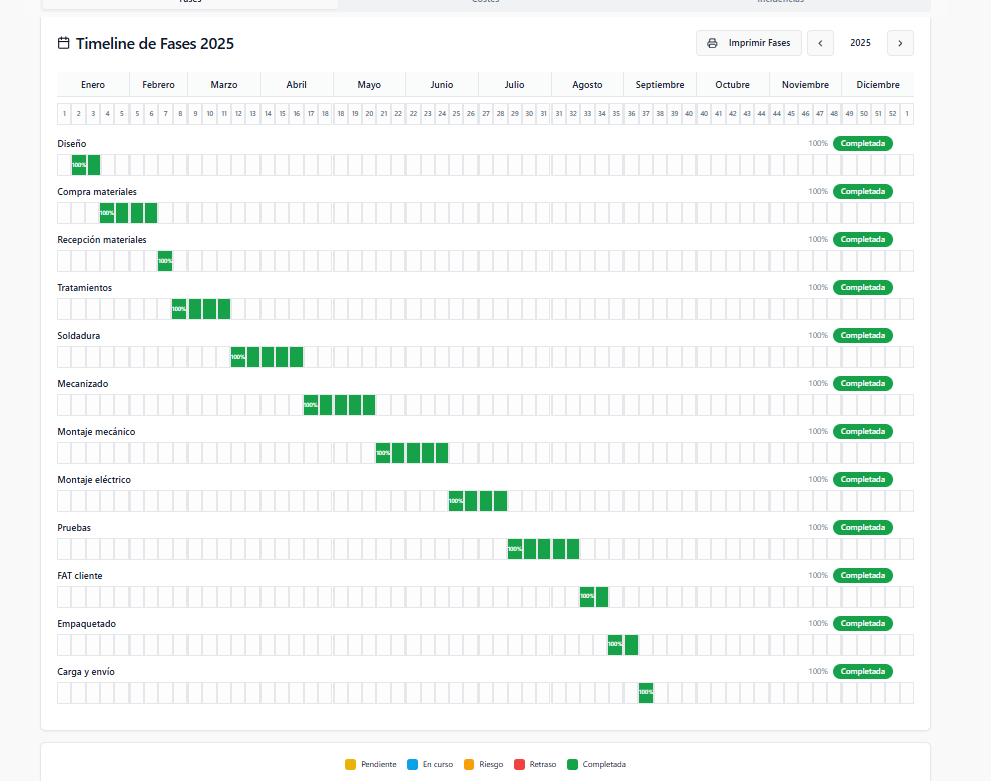
Task: Go to previous year with left chevron
Action: click(x=820, y=43)
